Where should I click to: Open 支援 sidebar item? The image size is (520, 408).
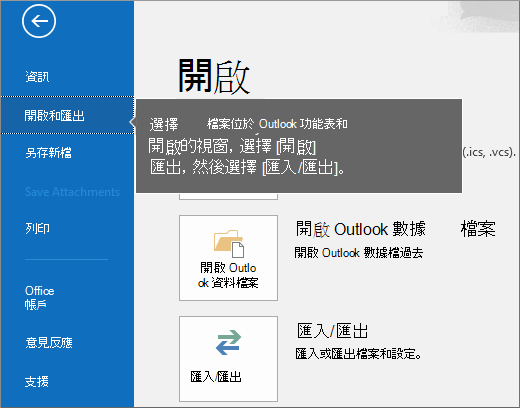(37, 381)
